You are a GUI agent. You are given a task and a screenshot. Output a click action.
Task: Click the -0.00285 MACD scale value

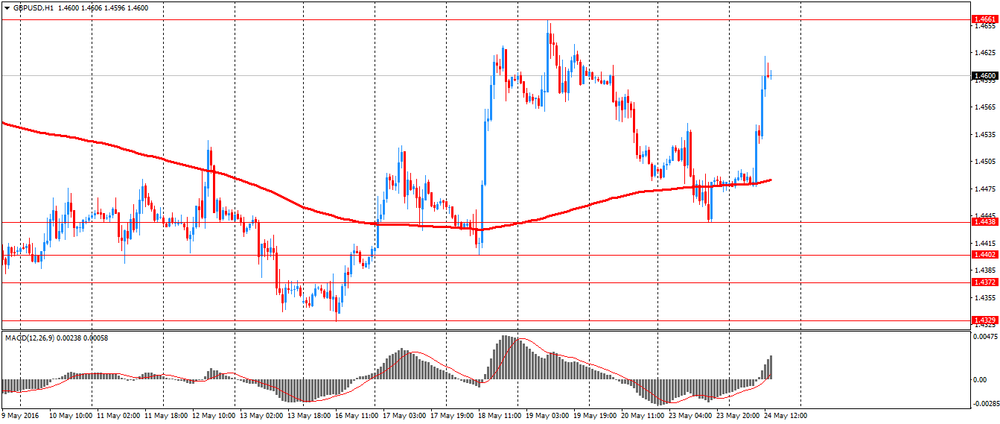click(x=985, y=404)
